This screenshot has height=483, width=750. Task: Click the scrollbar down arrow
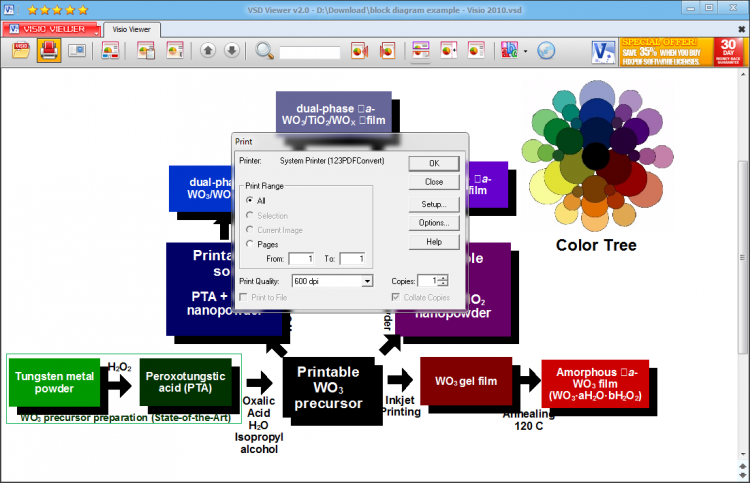click(743, 454)
